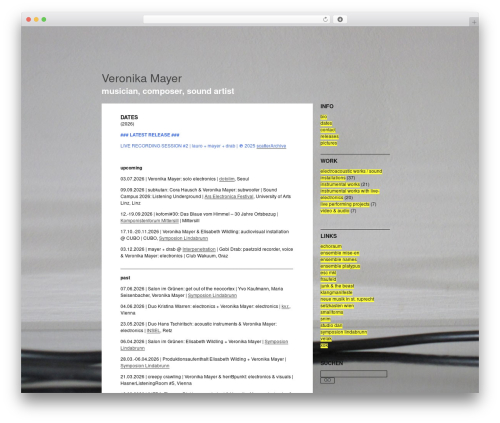Open instrumental works (21) category
This screenshot has width=500, height=423.
pyautogui.click(x=340, y=184)
